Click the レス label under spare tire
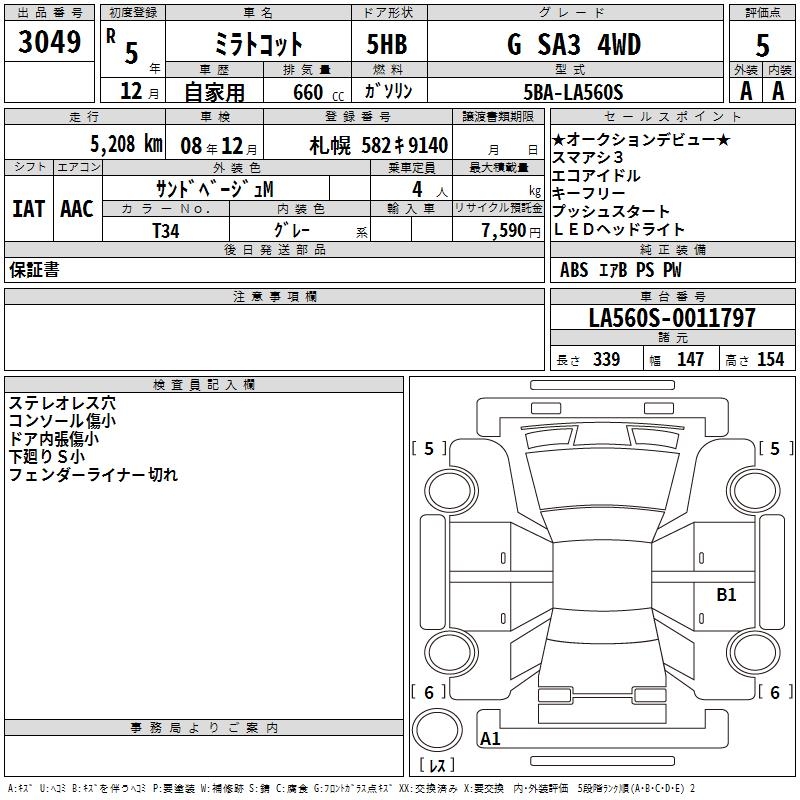The image size is (800, 800). coord(437,764)
